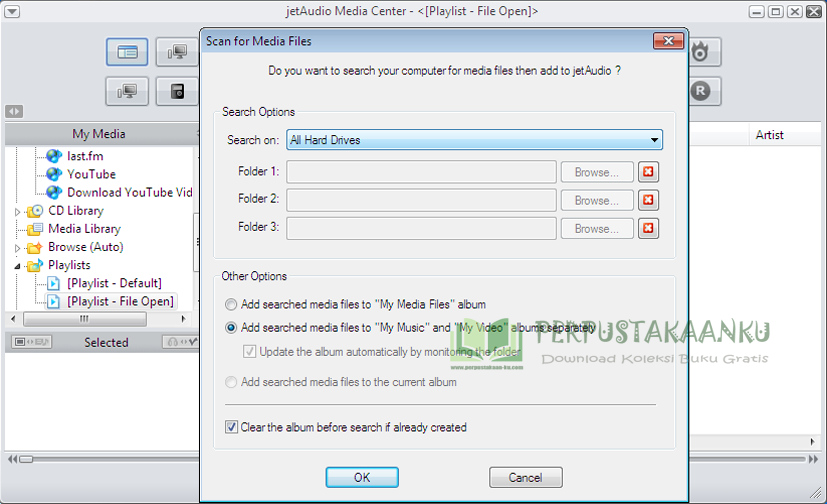827x504 pixels.
Task: Select last.fm in My Media tree
Action: (x=85, y=156)
